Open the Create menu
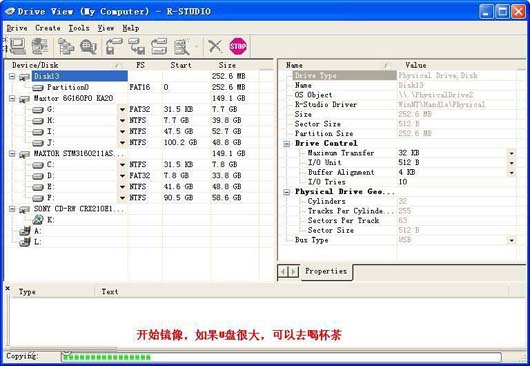Viewport: 530px width, 366px height. point(48,28)
